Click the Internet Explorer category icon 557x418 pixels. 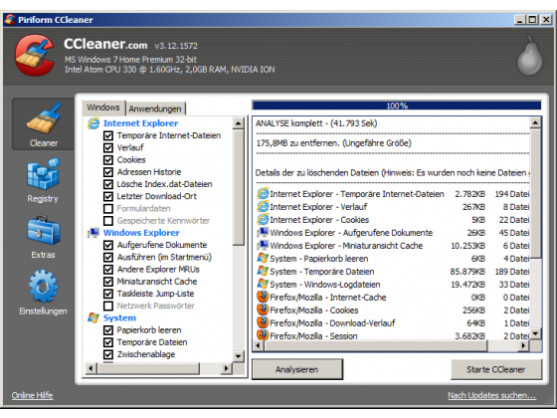coord(93,123)
